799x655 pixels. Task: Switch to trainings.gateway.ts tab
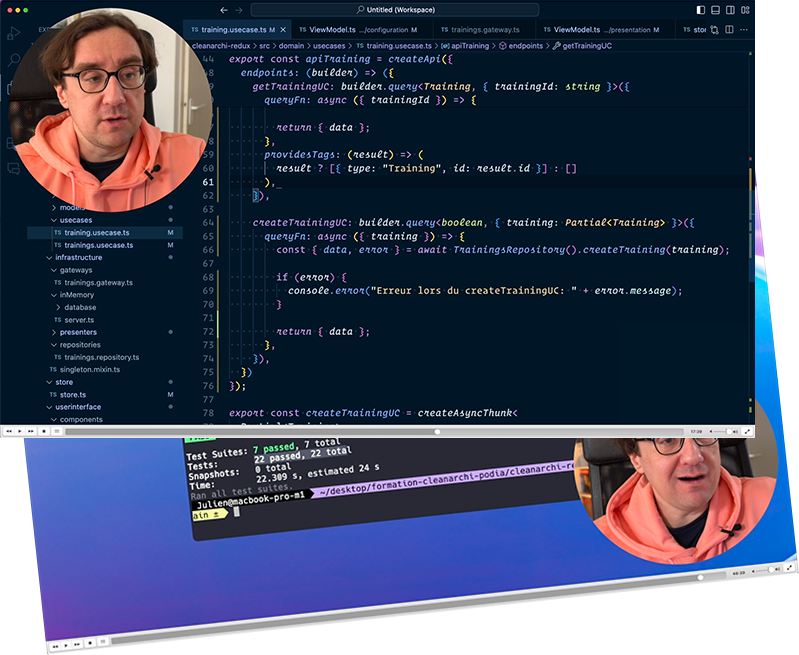pos(485,30)
